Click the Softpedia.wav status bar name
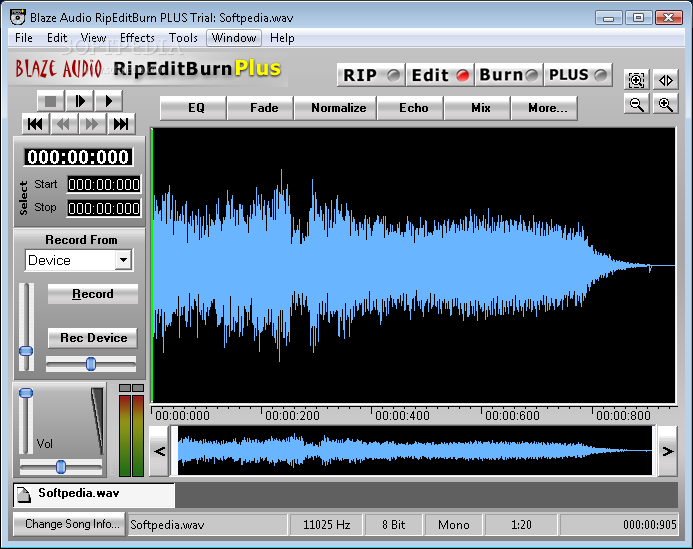Screen dimensions: 693x549 coord(207,525)
